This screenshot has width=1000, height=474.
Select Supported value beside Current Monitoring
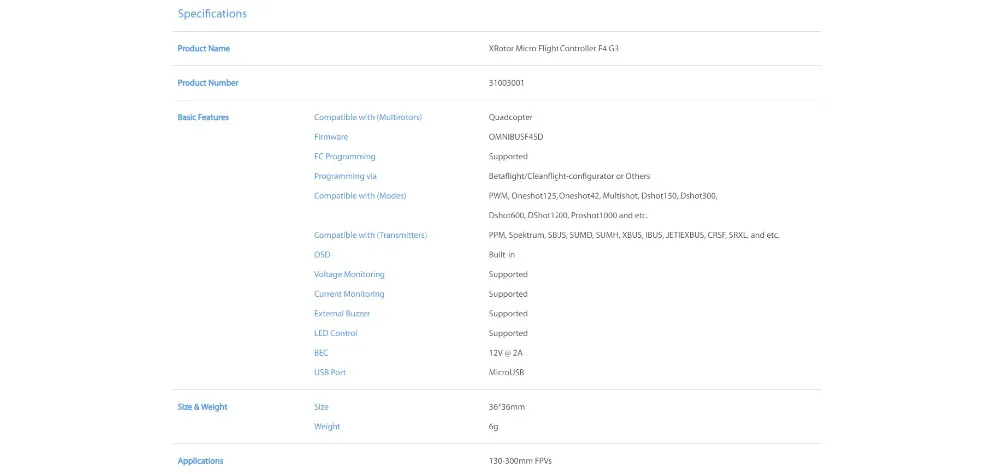[x=508, y=294]
